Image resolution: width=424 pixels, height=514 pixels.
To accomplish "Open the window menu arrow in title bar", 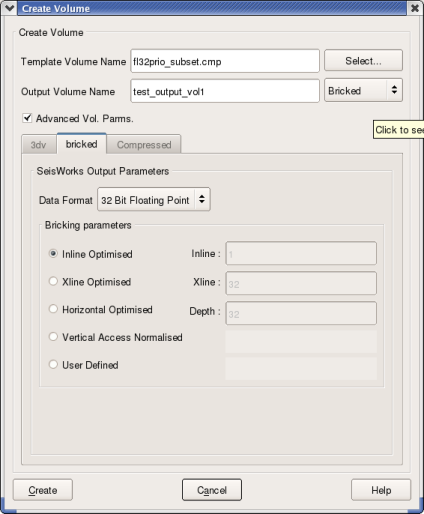I will coord(9,8).
